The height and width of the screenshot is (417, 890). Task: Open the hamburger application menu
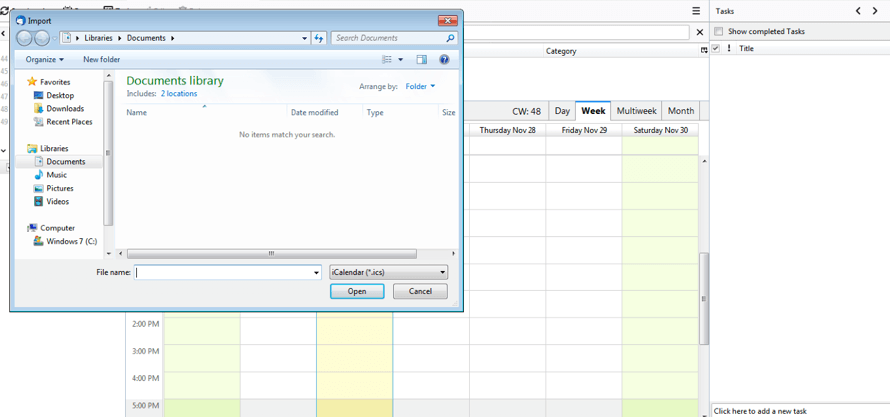click(696, 11)
